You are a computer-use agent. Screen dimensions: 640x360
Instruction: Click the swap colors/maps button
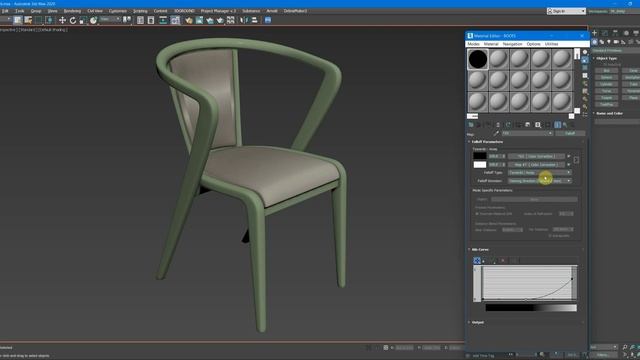point(576,160)
